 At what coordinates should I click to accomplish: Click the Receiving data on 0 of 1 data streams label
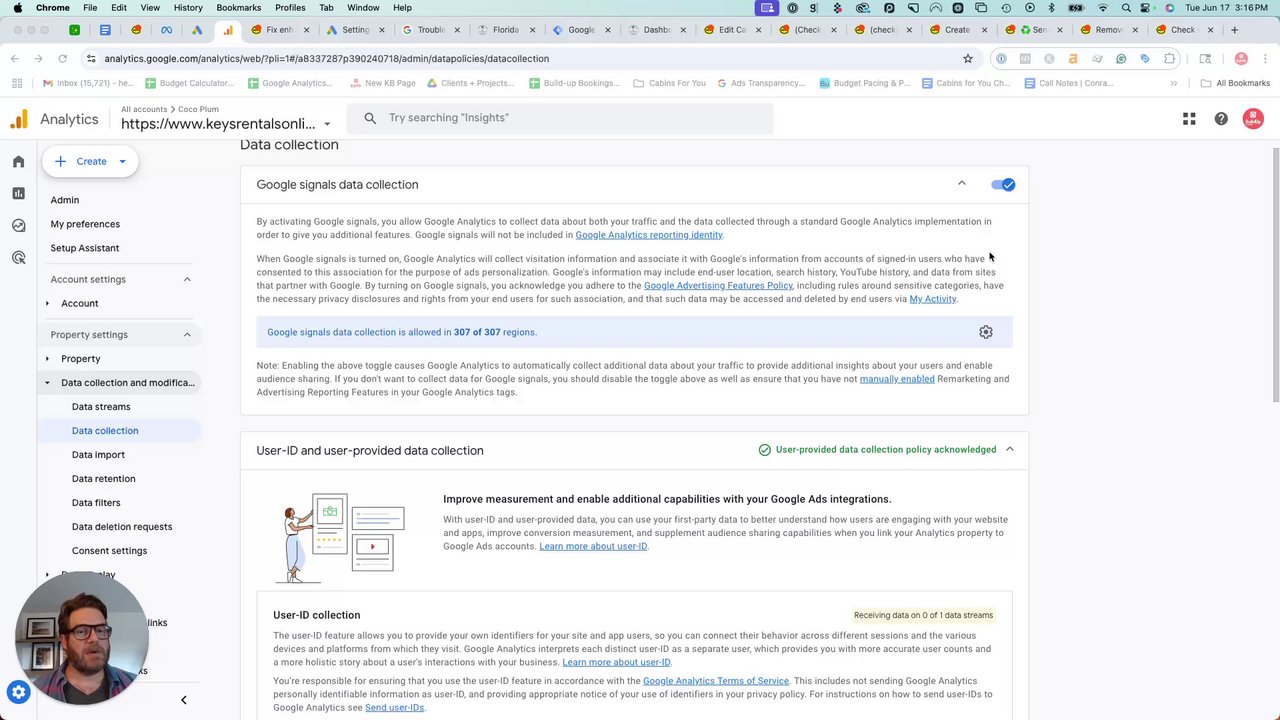tap(923, 615)
